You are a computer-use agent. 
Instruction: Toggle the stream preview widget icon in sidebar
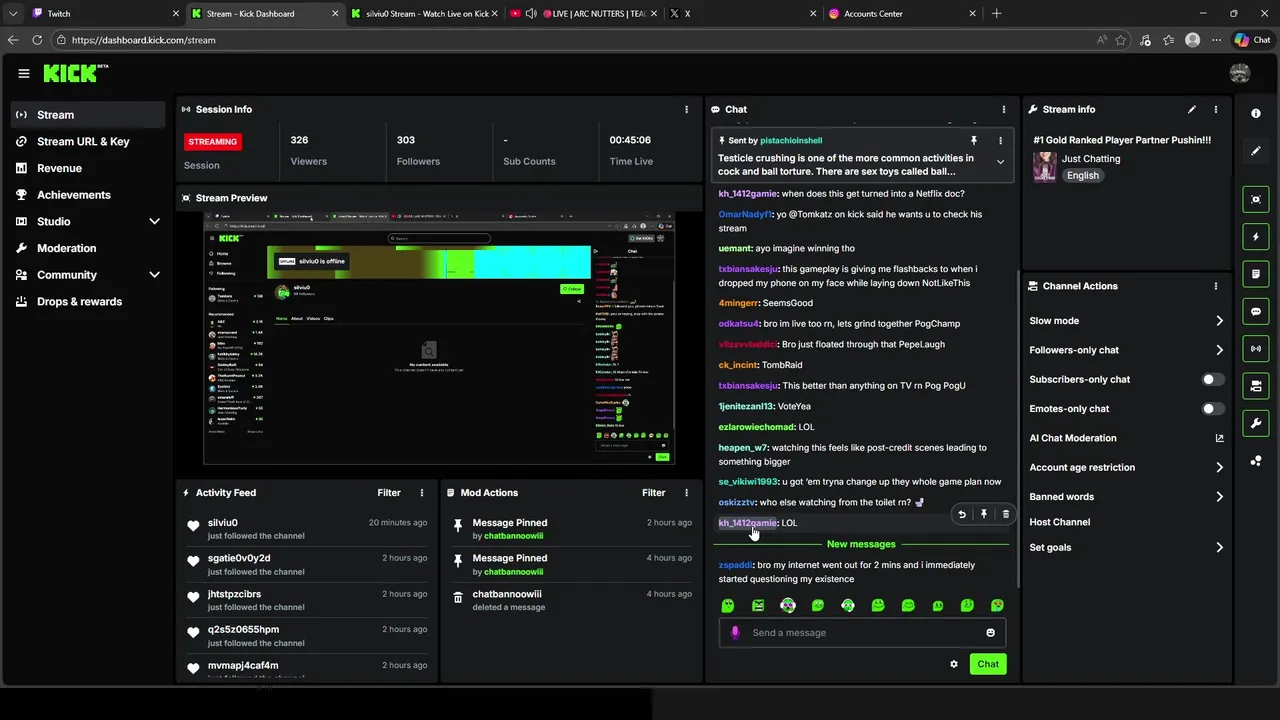click(1256, 200)
